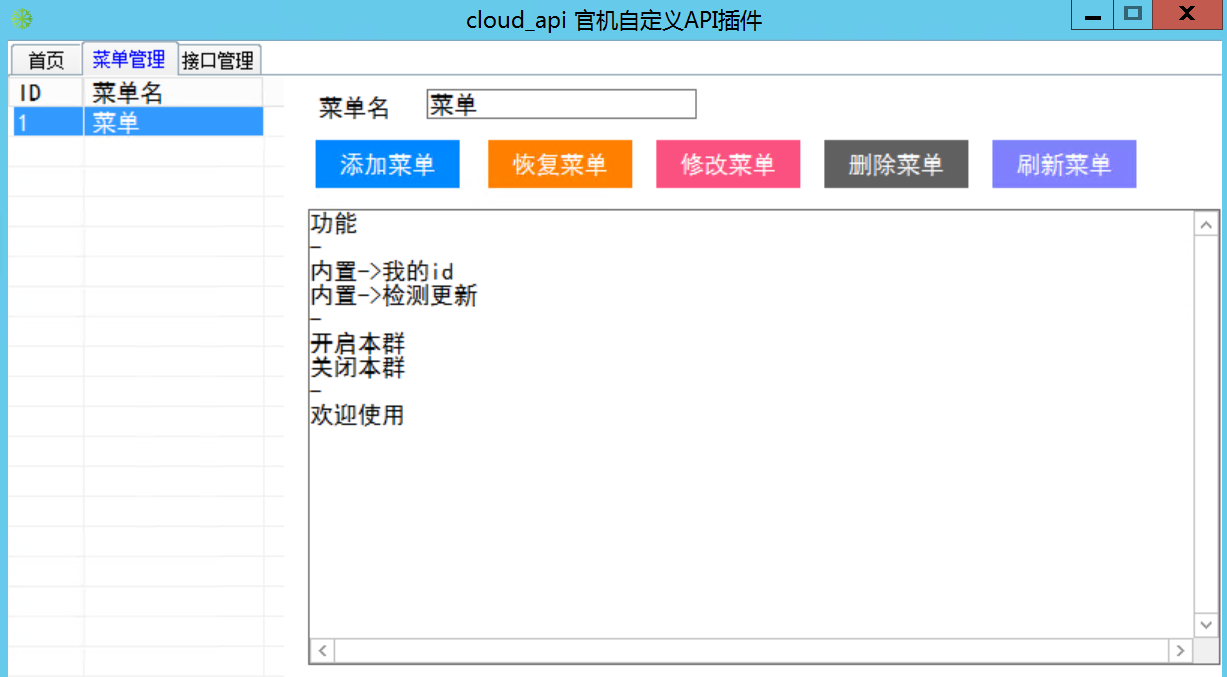
Task: Switch to the 首页 tab
Action: [46, 60]
